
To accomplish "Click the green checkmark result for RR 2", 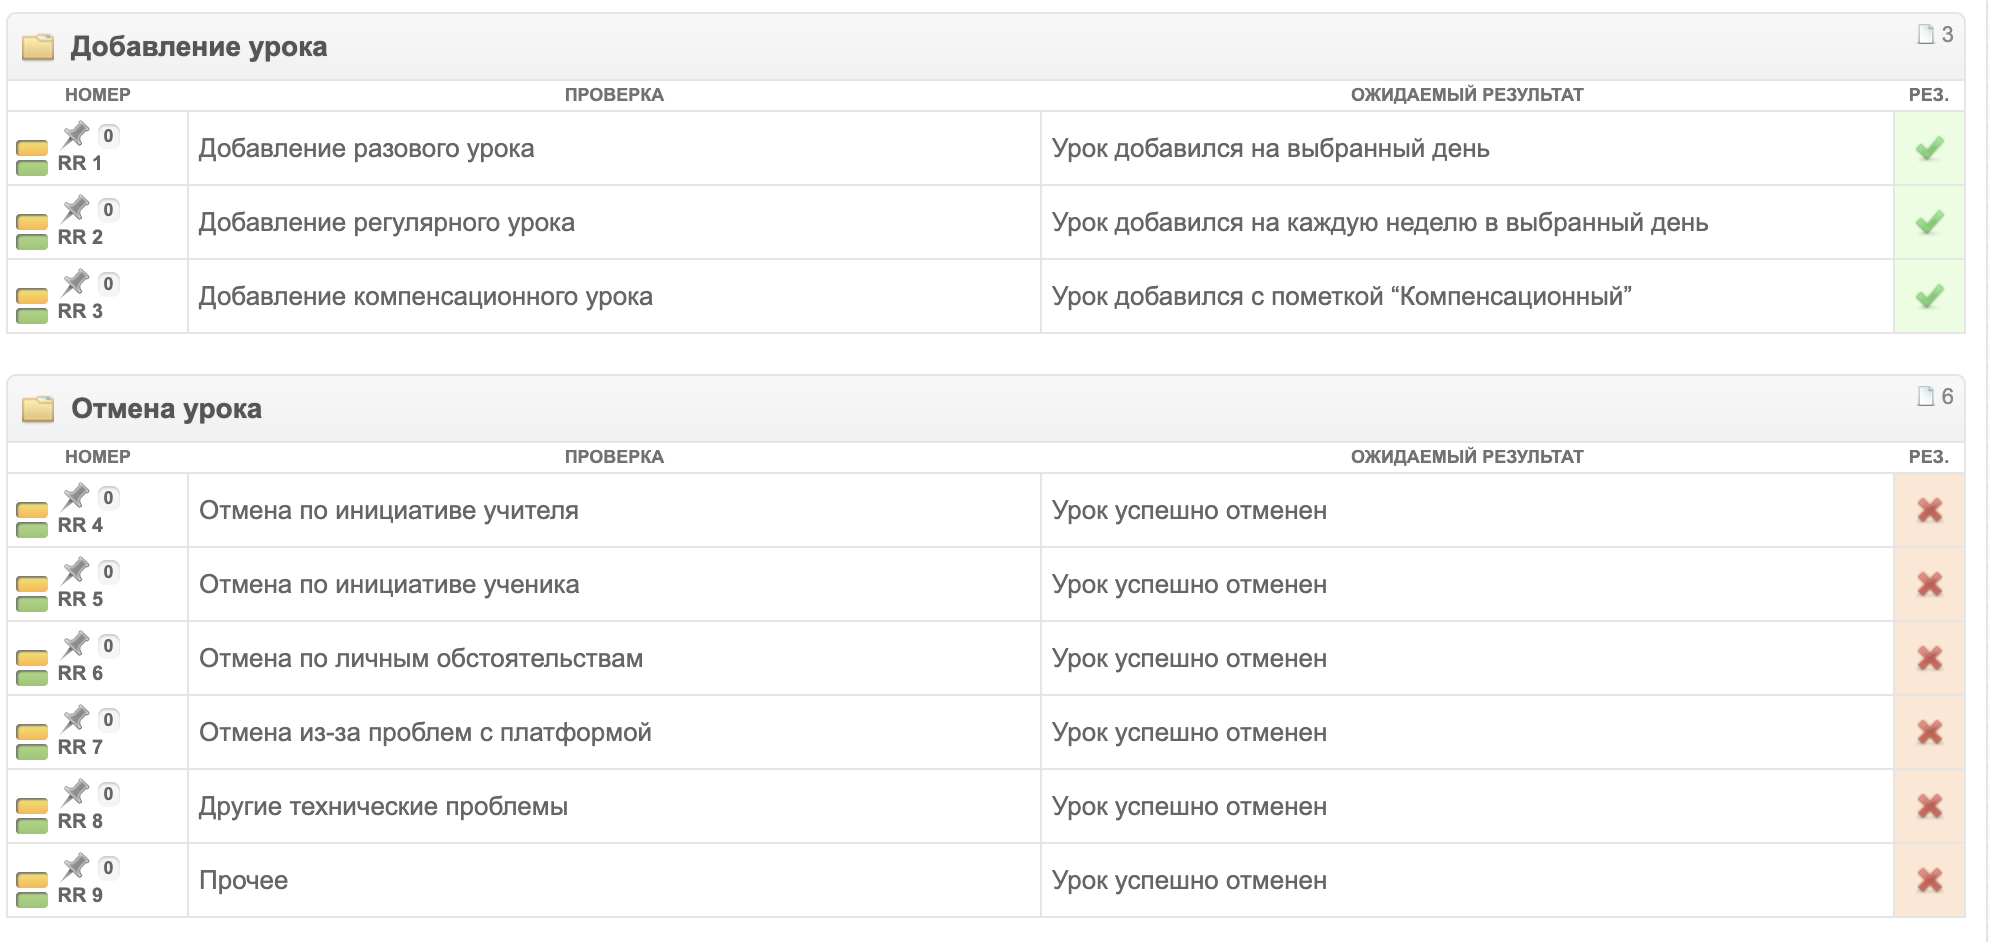I will [x=1929, y=222].
